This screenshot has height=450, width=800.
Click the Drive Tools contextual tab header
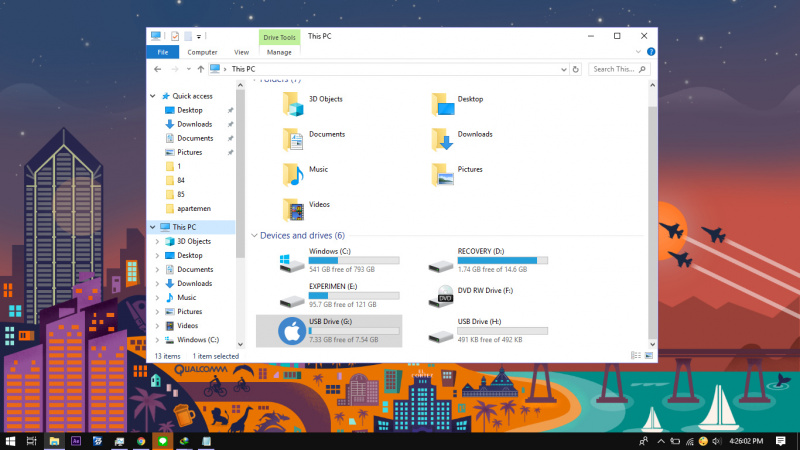(279, 37)
